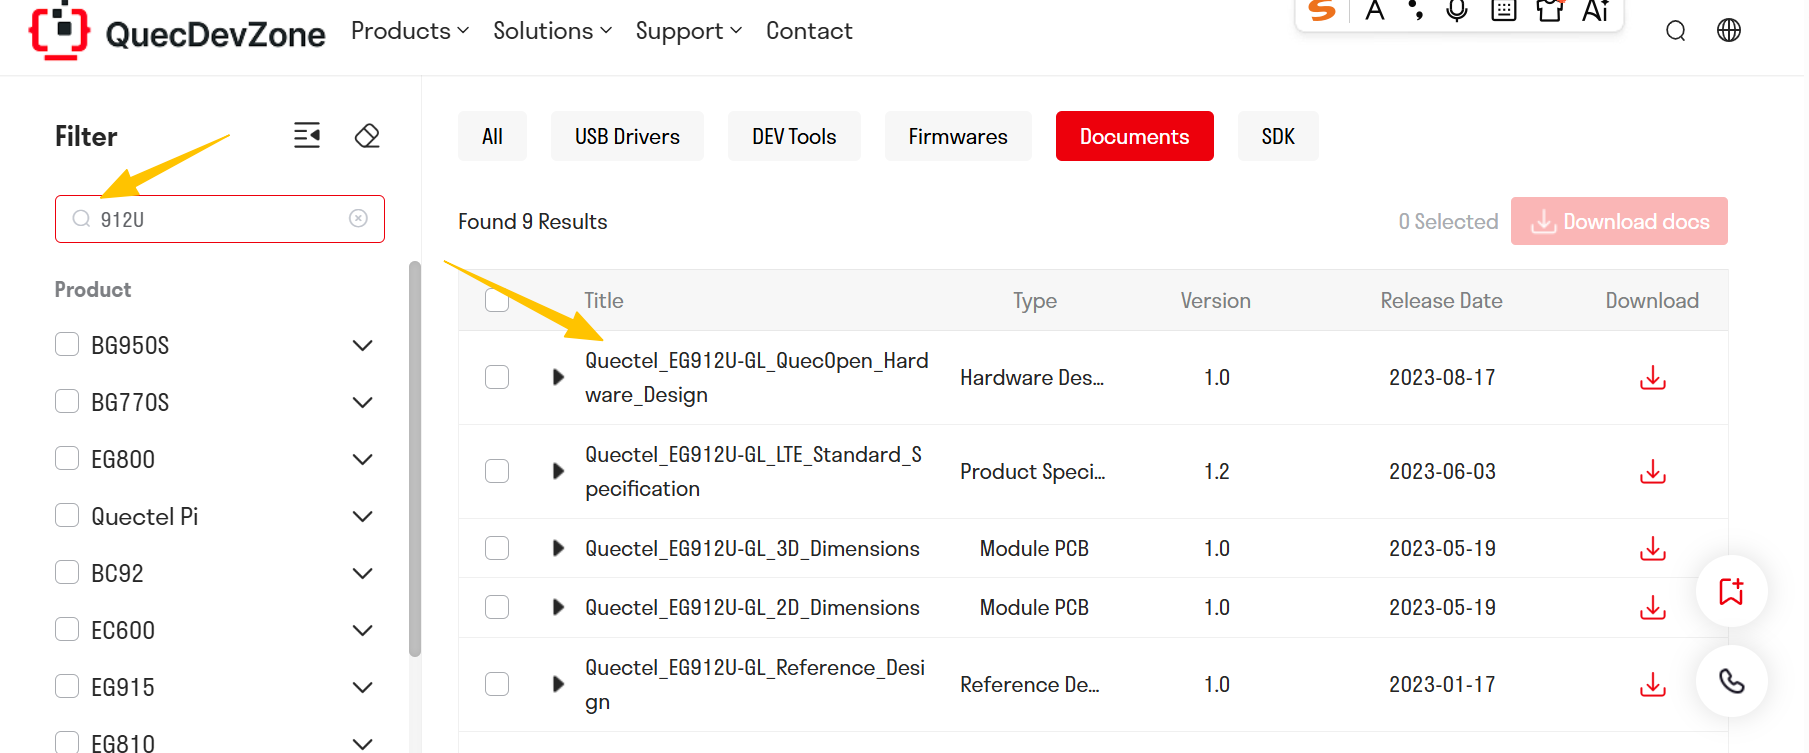The height and width of the screenshot is (753, 1809).
Task: Expand the LTE_Standard_Specification row triangle
Action: pyautogui.click(x=559, y=471)
